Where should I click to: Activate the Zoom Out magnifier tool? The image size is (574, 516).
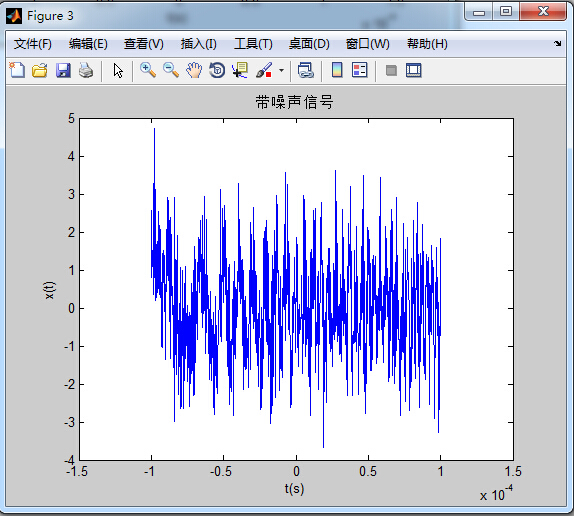tap(171, 70)
